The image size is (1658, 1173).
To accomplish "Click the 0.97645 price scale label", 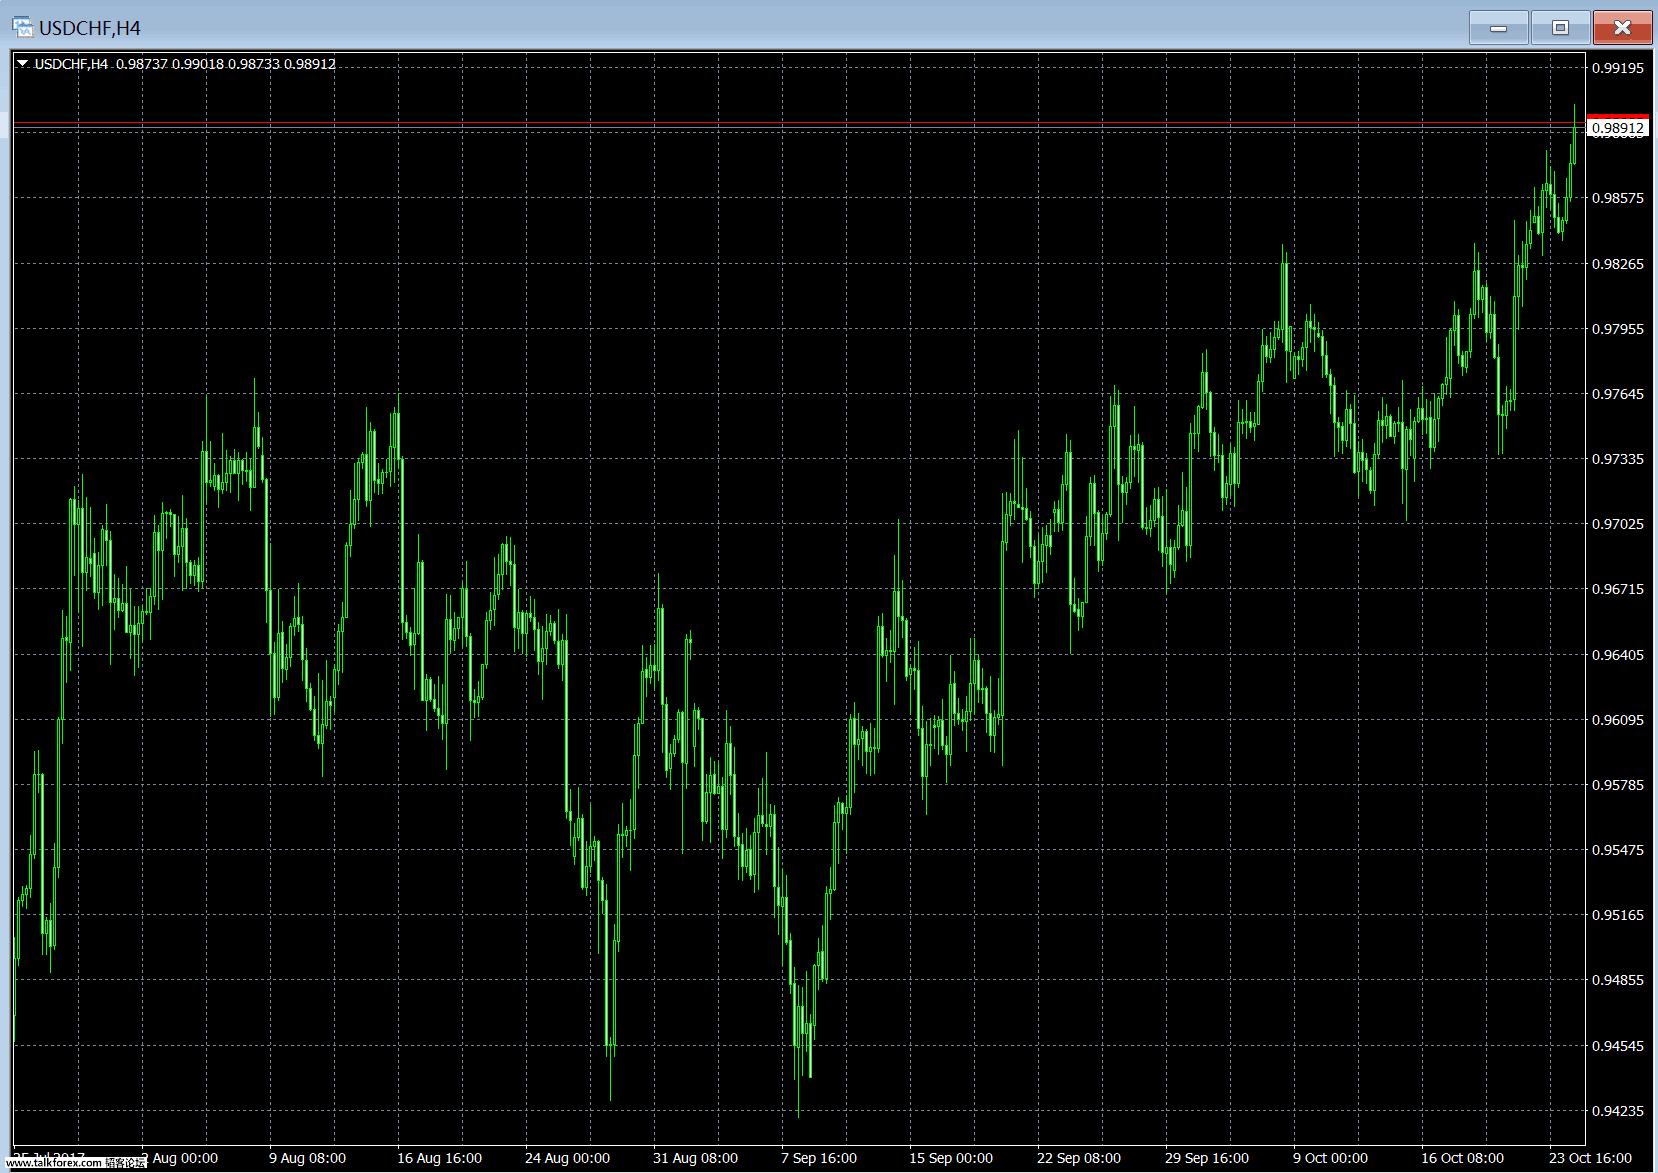I will pyautogui.click(x=1617, y=394).
